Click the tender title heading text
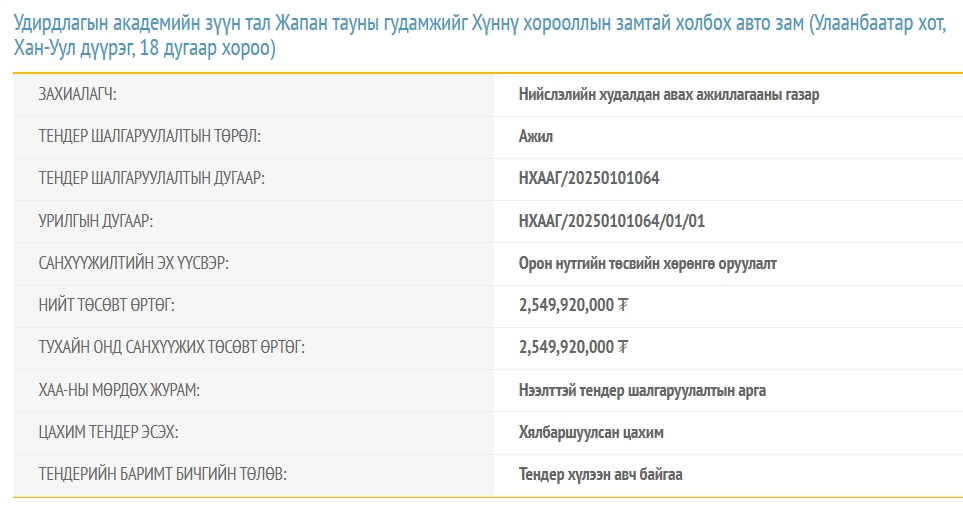The image size is (963, 512). click(x=480, y=36)
